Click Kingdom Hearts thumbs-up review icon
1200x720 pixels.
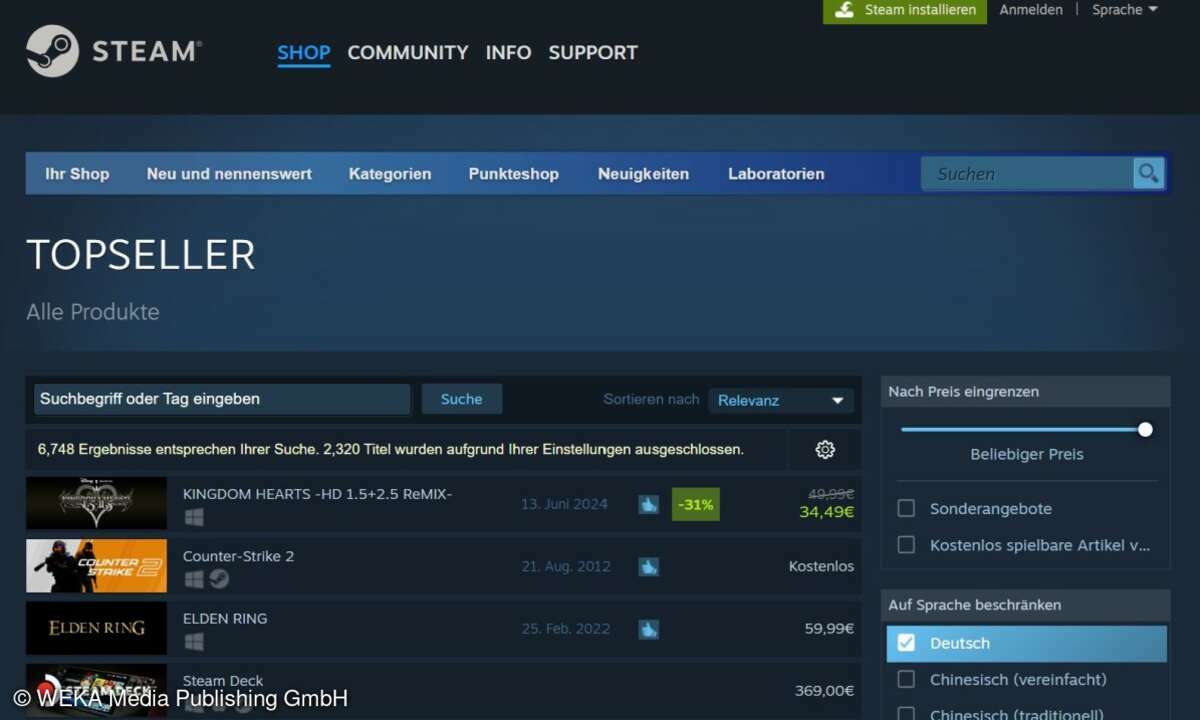click(x=649, y=504)
